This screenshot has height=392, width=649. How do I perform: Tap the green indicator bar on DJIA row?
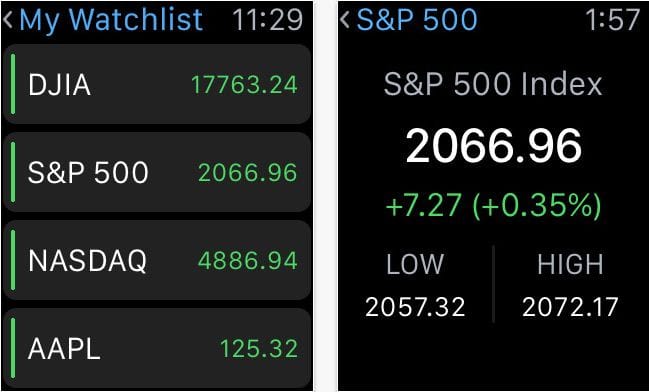(x=13, y=84)
